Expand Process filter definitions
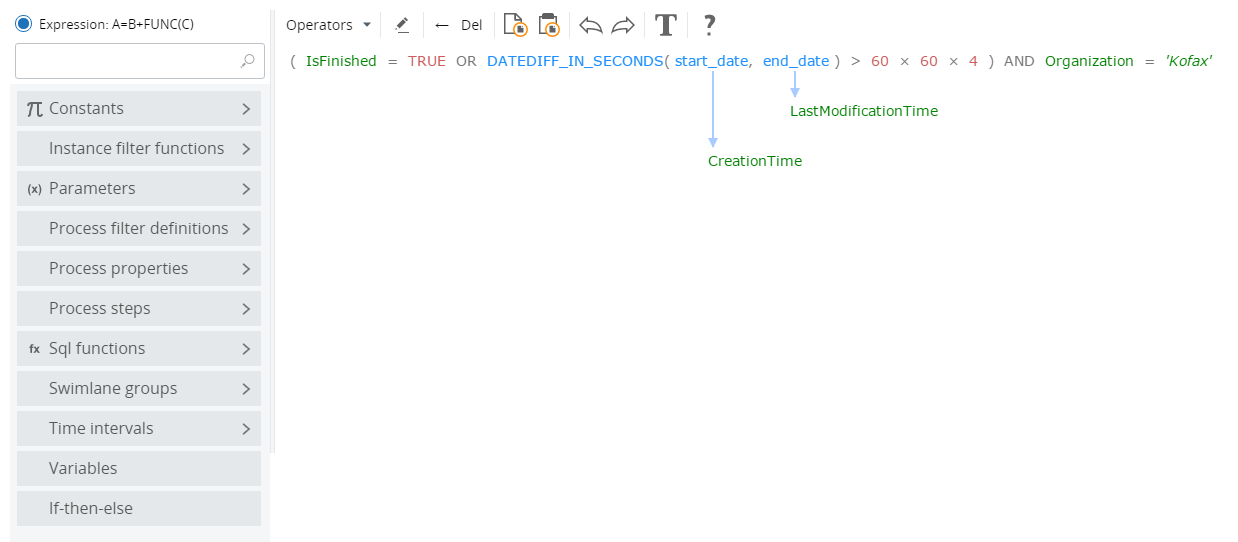This screenshot has width=1238, height=542. click(139, 228)
